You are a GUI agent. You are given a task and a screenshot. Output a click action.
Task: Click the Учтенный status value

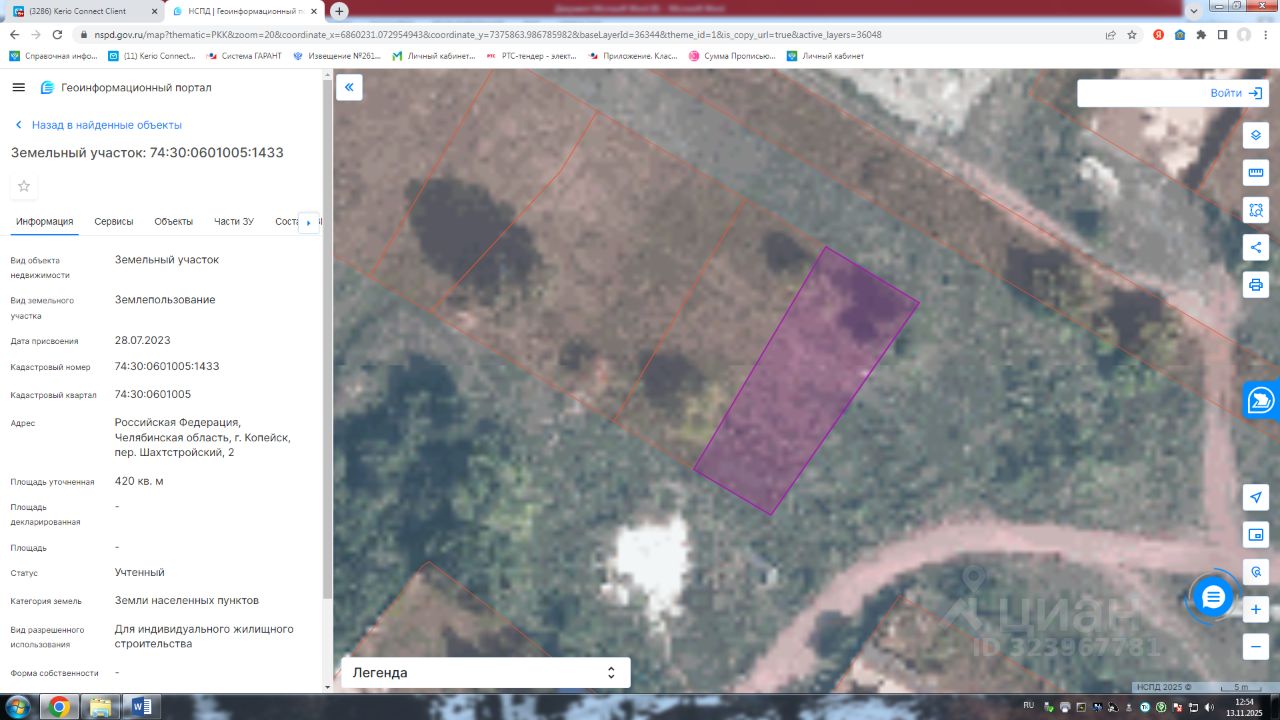[x=140, y=573]
